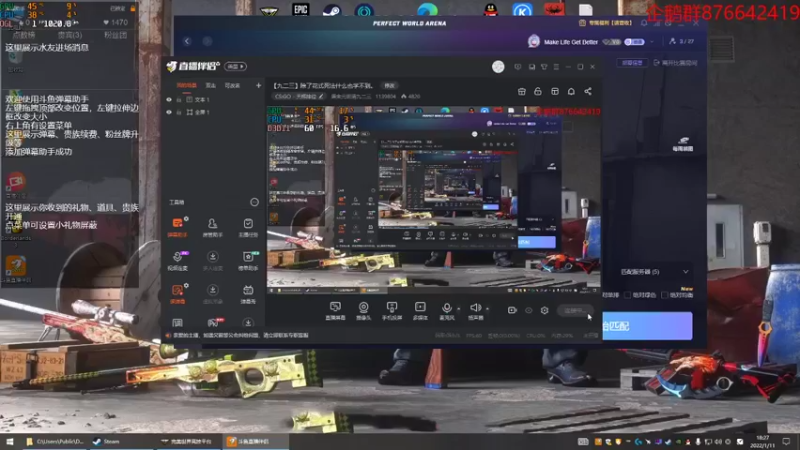800x450 pixels.
Task: Open the danmu assistant tool in toolbox
Action: (177, 227)
